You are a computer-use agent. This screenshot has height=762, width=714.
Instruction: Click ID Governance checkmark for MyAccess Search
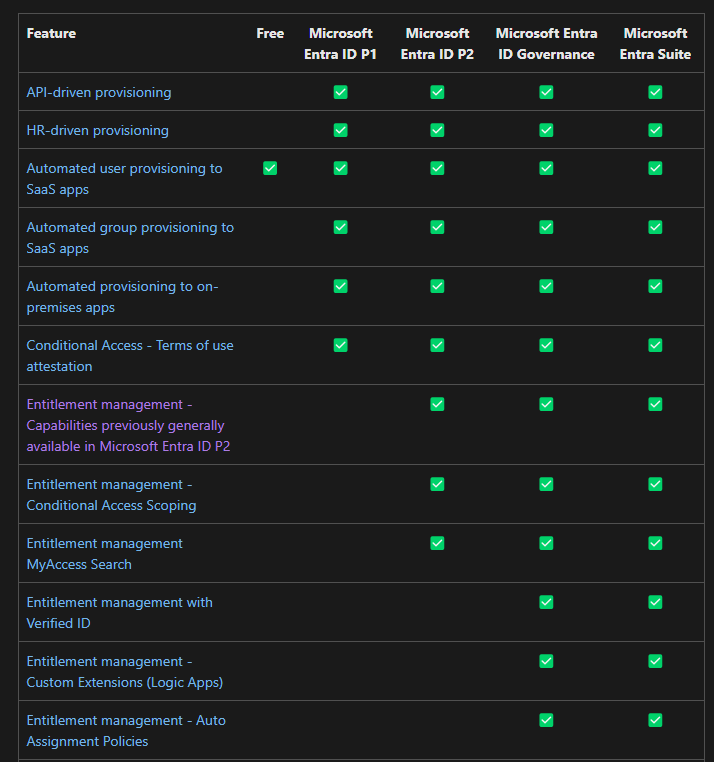[x=546, y=543]
